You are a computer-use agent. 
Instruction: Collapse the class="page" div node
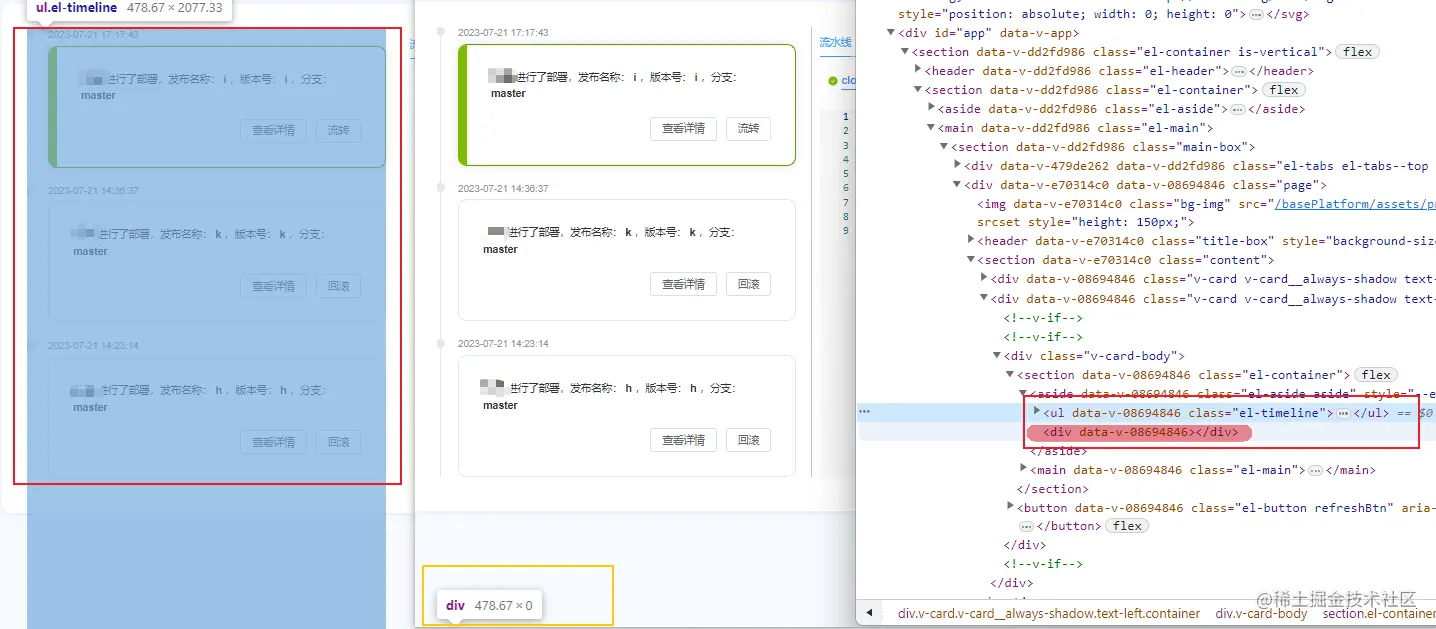coord(958,185)
